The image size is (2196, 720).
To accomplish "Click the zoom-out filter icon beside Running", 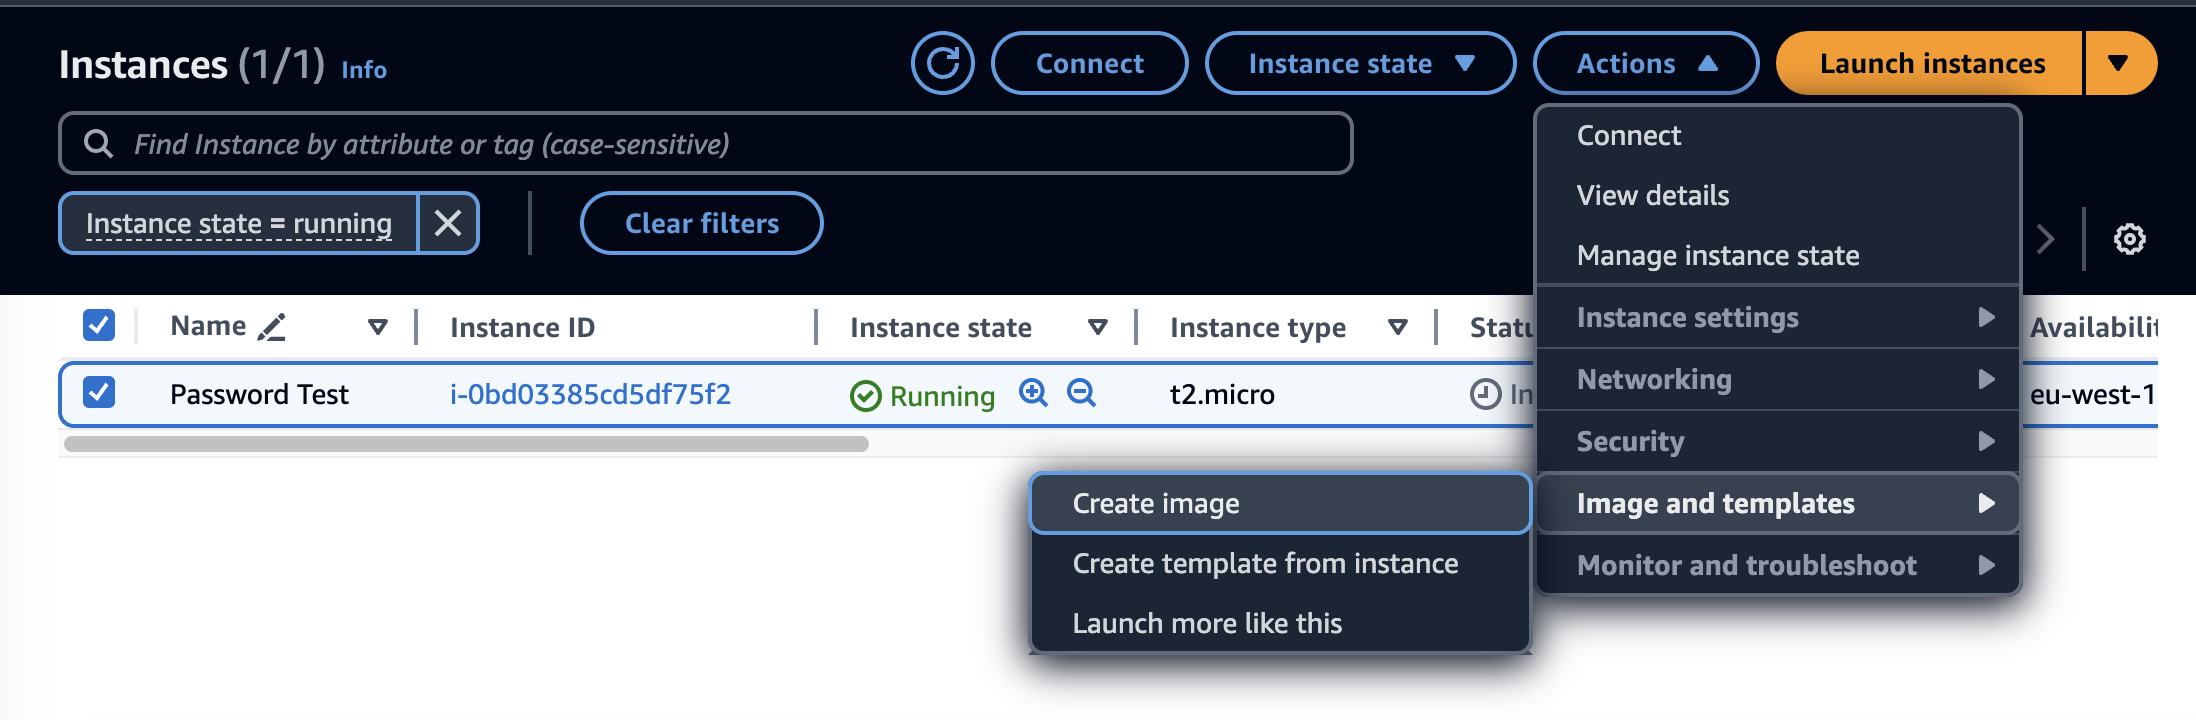I will (1081, 393).
